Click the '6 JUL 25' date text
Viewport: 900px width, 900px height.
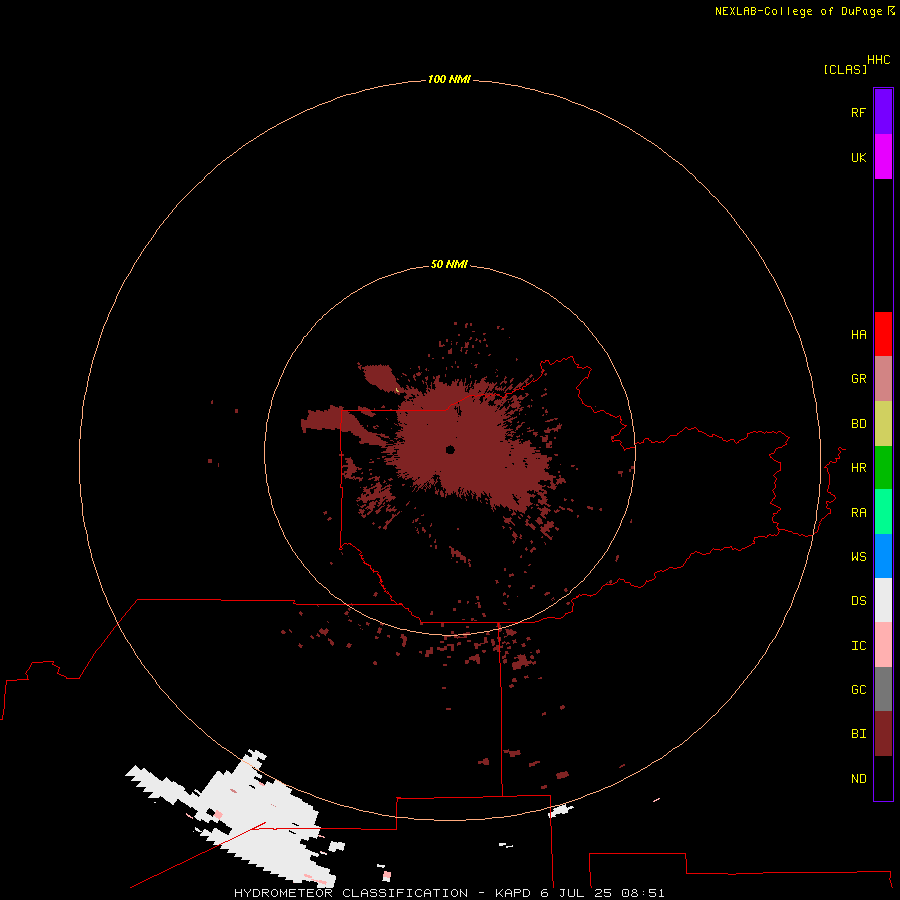pyautogui.click(x=576, y=893)
